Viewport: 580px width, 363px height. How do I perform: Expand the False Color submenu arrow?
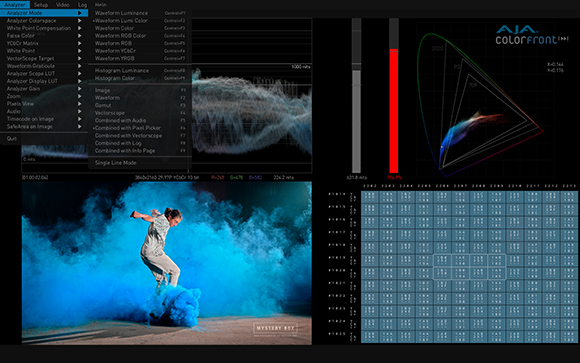point(80,36)
